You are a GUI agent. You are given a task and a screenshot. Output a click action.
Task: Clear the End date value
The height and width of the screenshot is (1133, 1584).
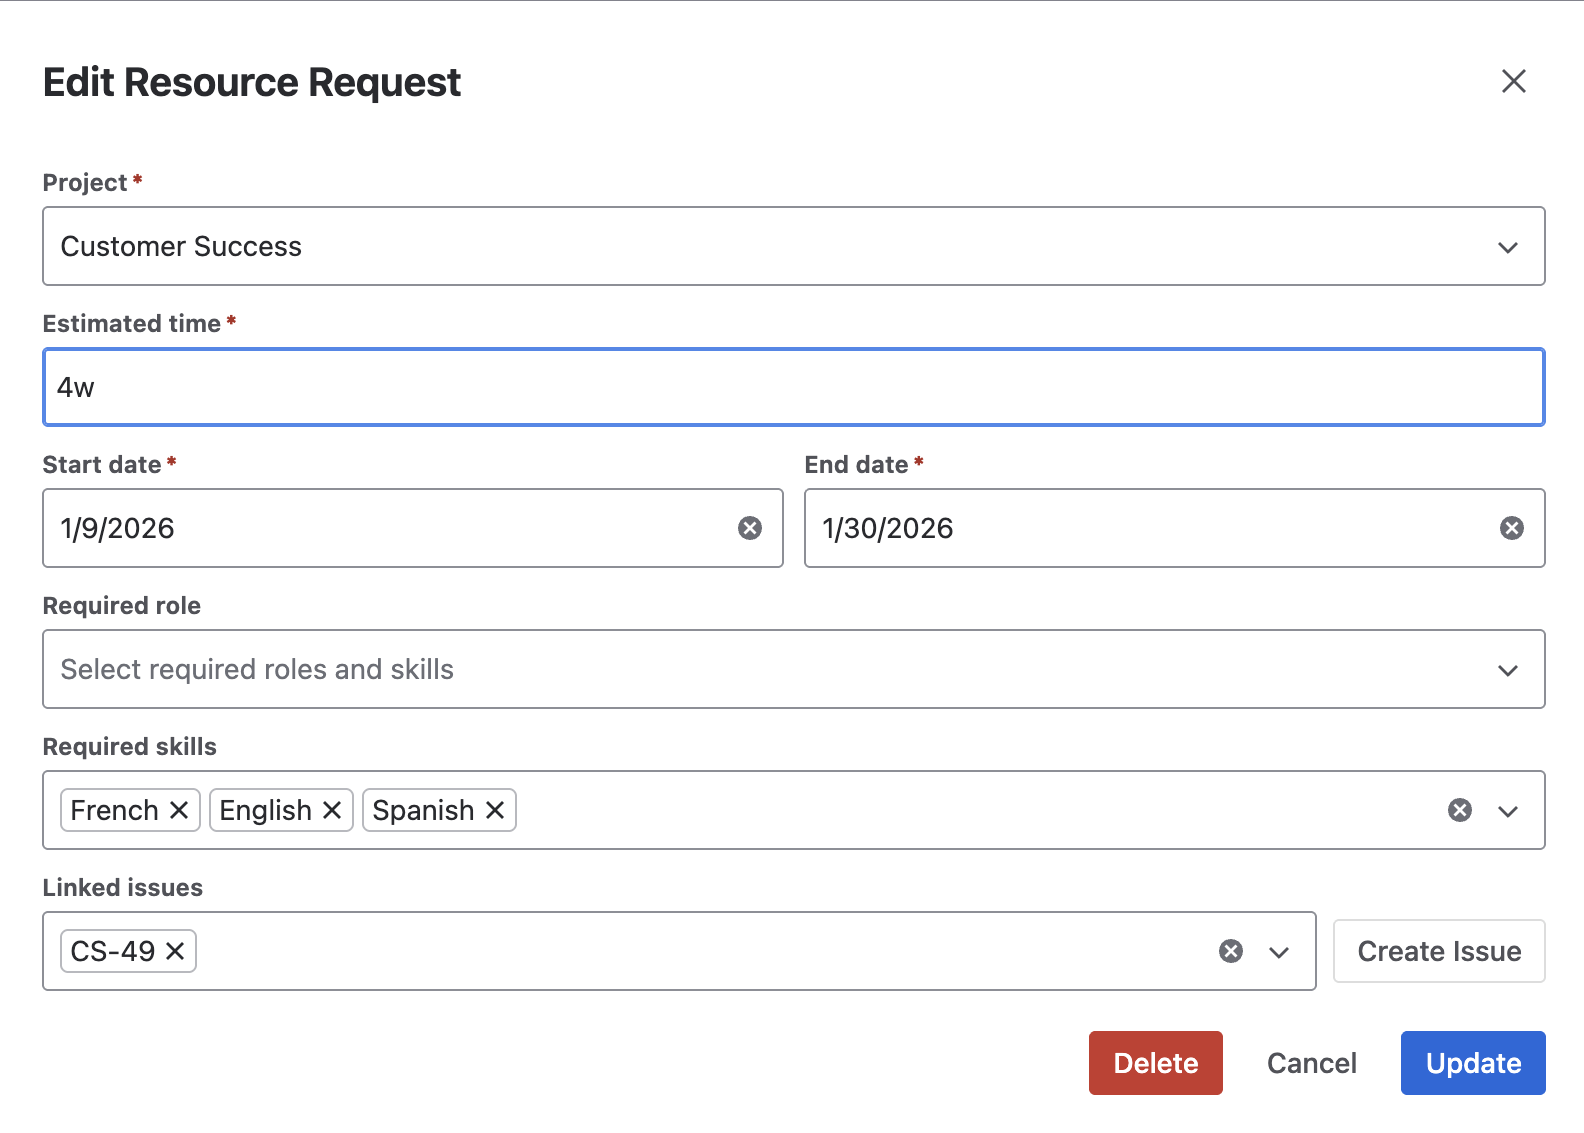coord(1512,528)
